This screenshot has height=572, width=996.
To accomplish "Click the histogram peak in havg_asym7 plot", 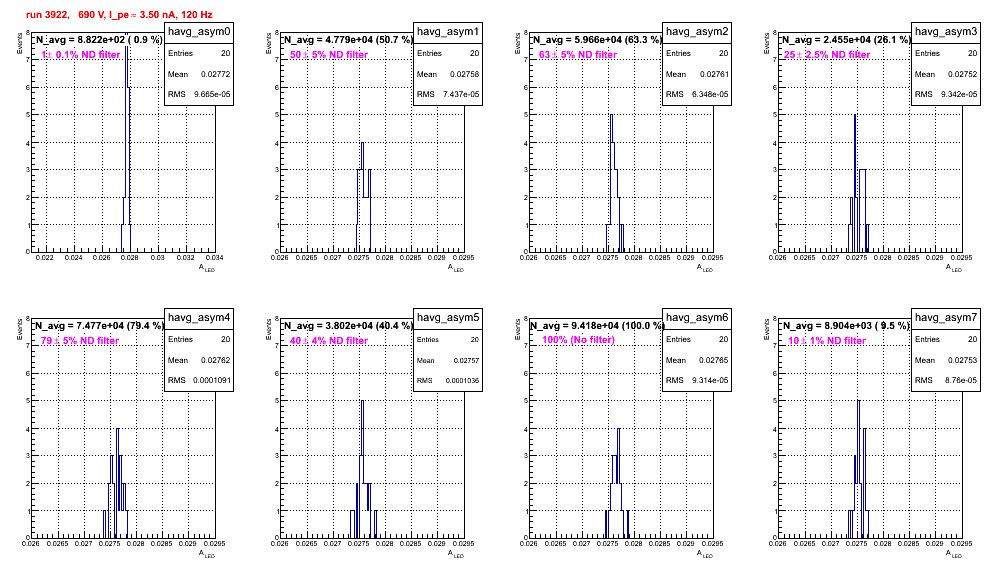I will tap(859, 402).
